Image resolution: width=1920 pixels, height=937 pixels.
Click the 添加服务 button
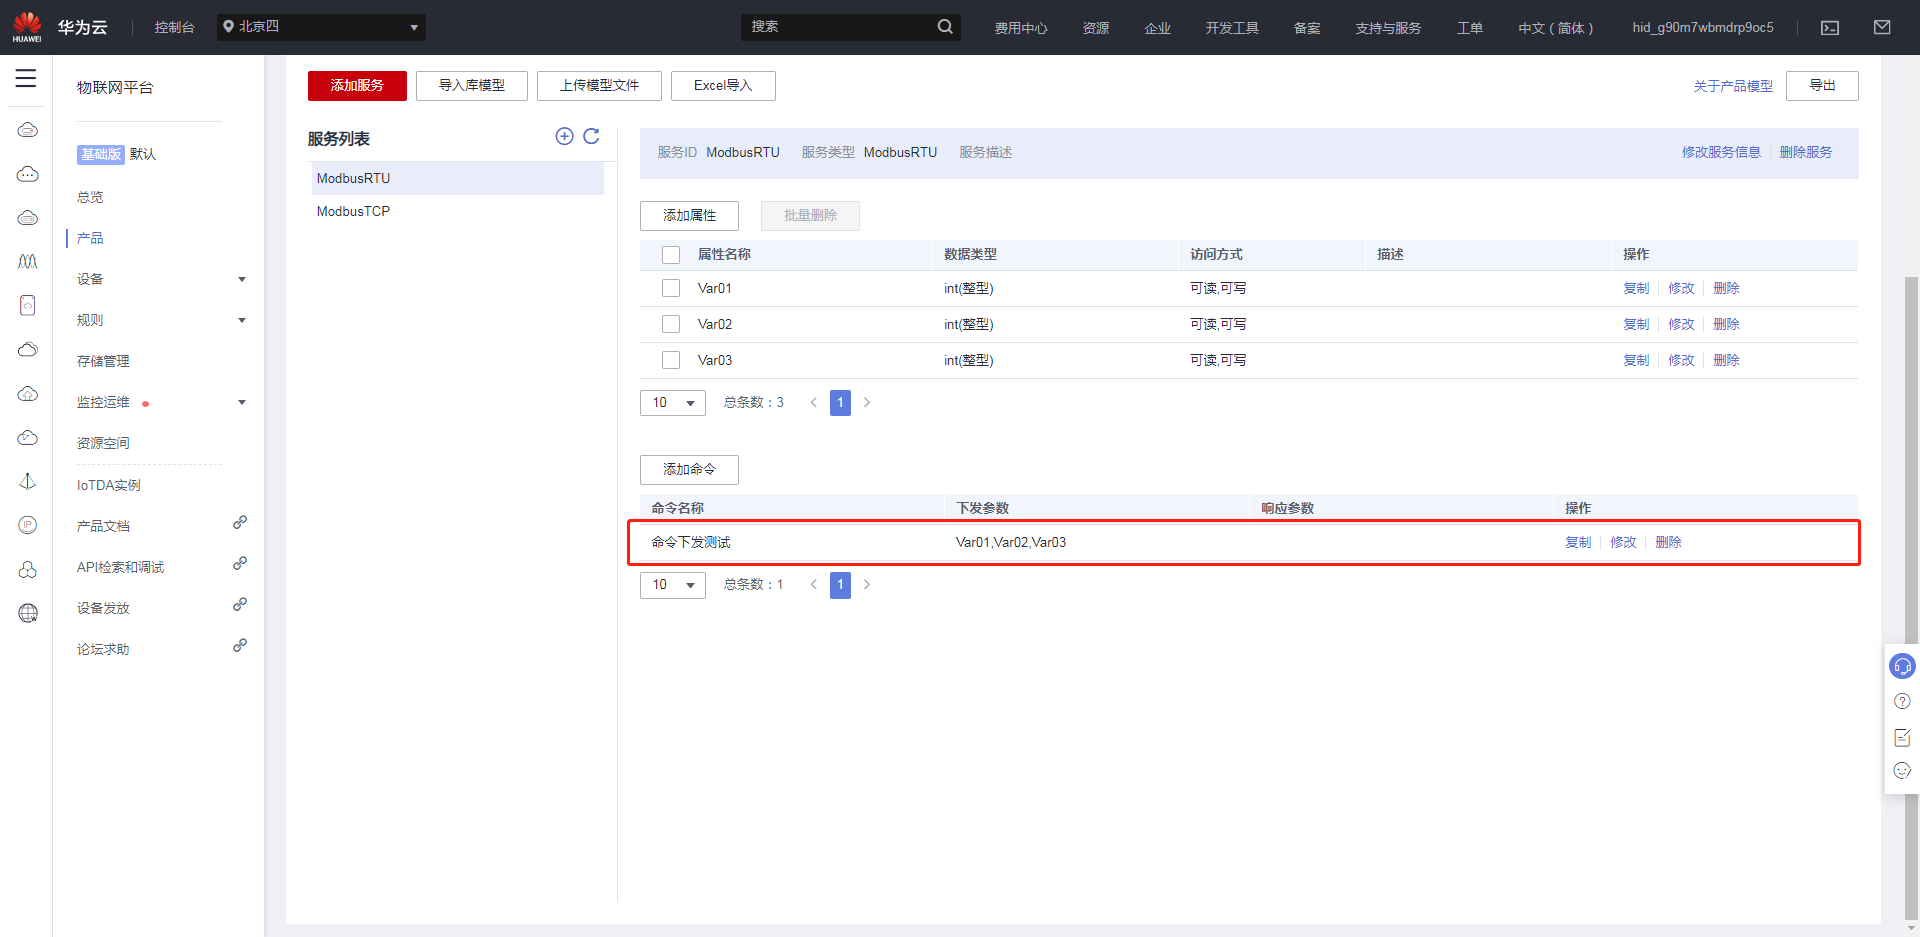click(357, 86)
